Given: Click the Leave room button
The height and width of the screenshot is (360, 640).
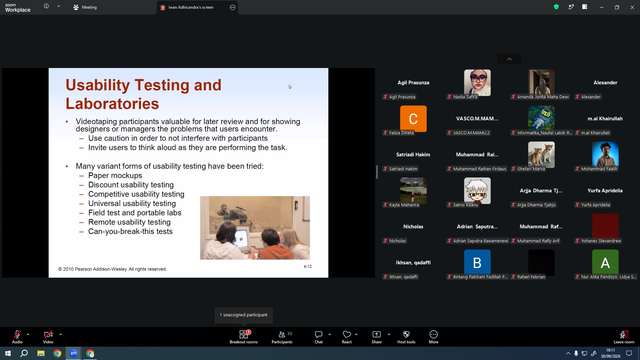Looking at the screenshot, I should coord(624,337).
